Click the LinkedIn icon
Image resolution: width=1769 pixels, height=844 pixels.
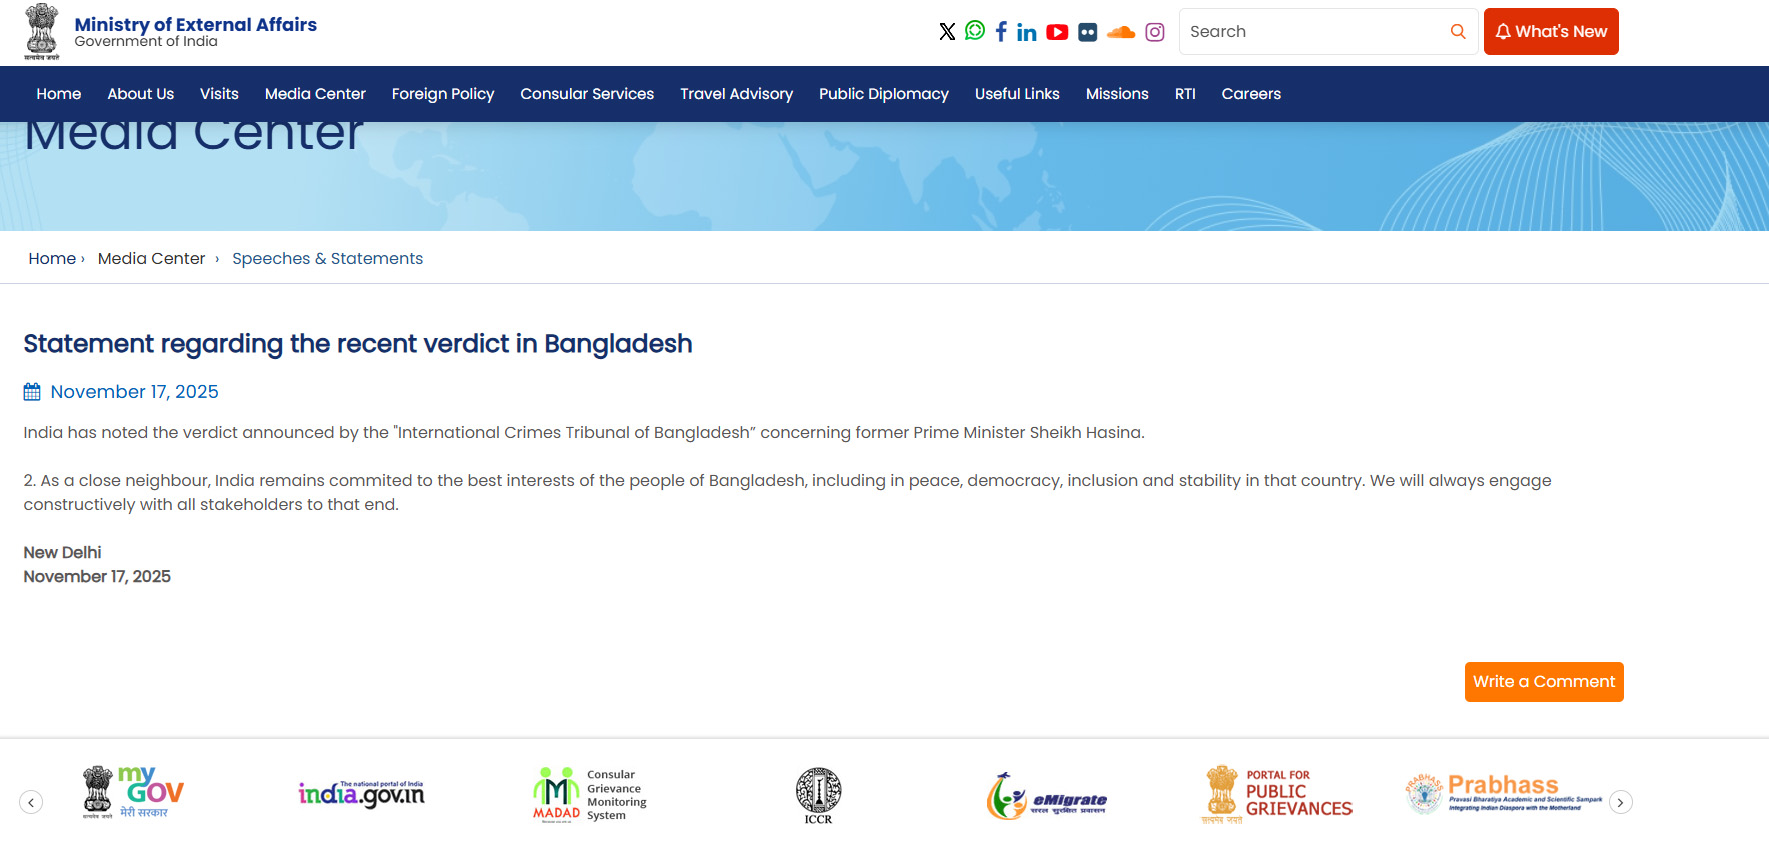[x=1027, y=32]
